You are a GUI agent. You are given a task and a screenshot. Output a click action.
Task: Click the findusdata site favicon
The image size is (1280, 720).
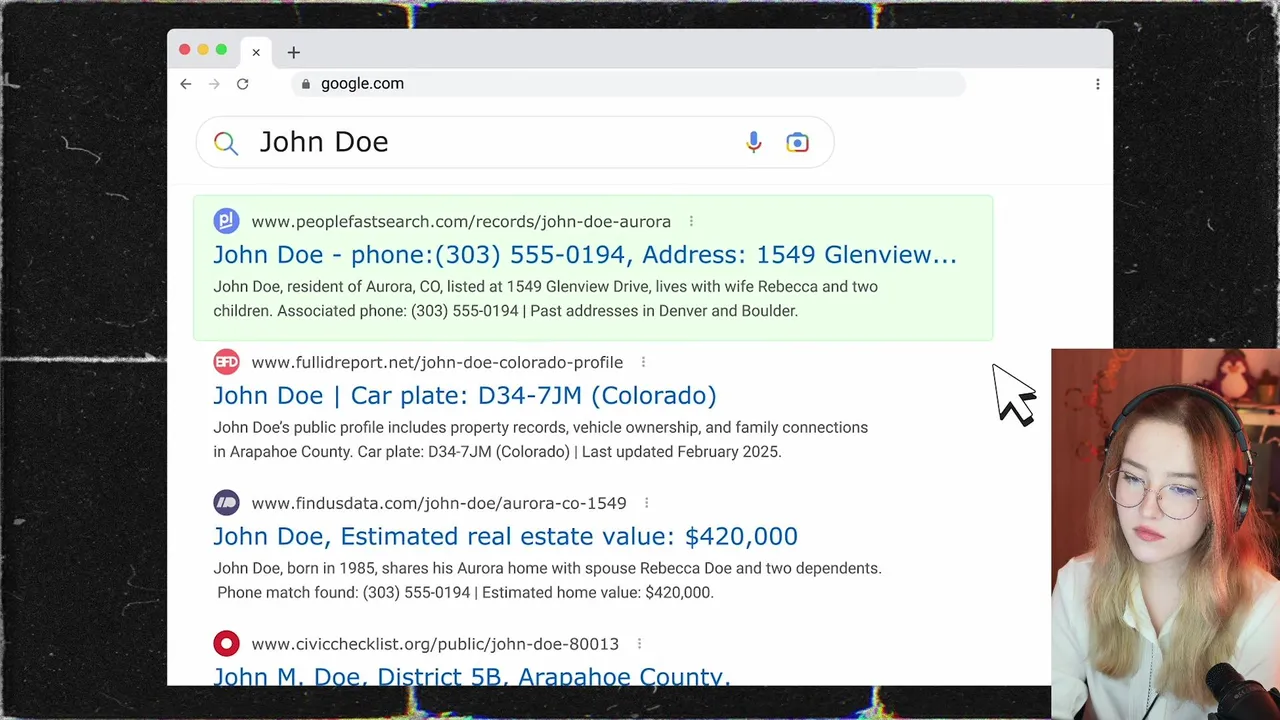tap(226, 503)
